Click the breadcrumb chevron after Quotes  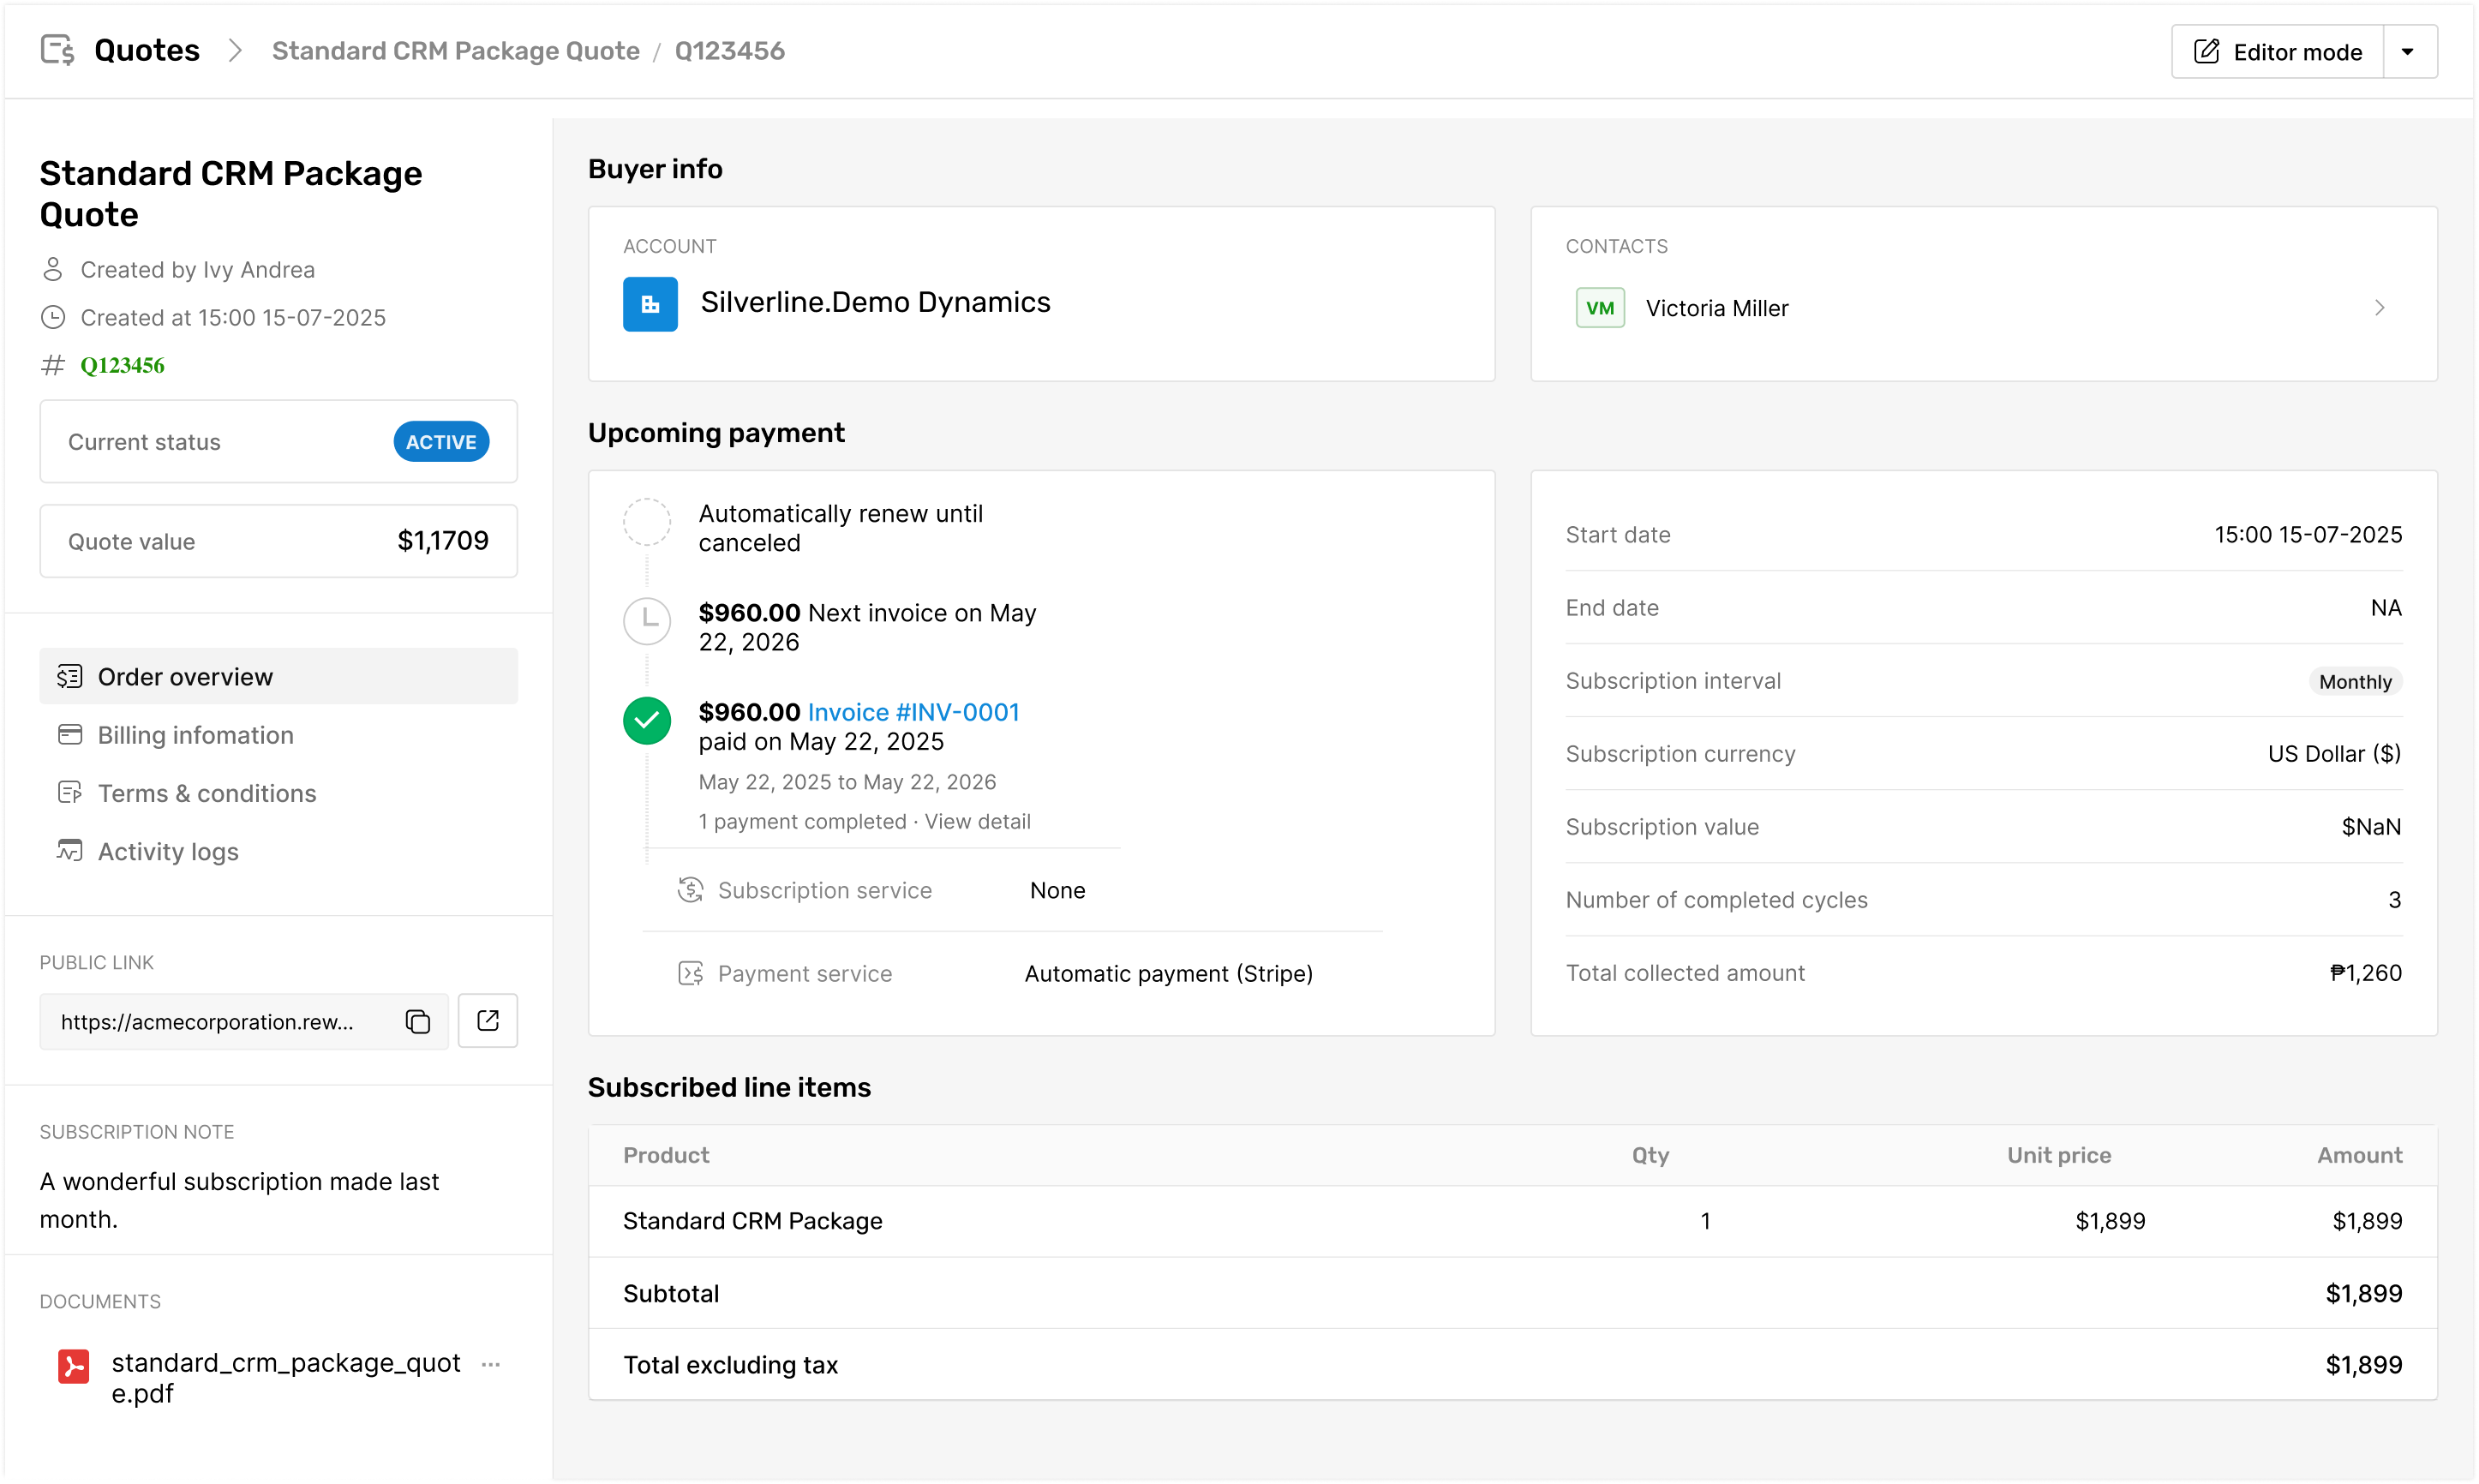point(235,51)
